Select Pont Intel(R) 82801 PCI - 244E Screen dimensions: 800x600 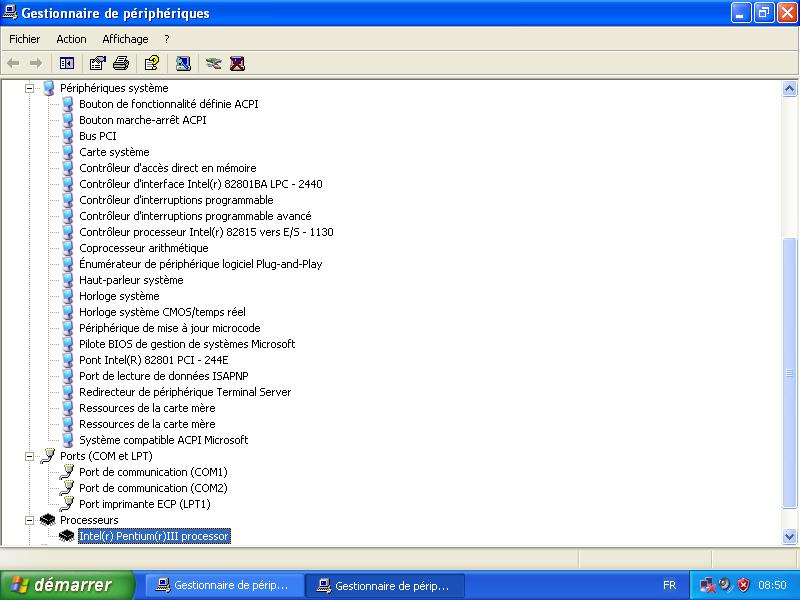click(x=154, y=360)
